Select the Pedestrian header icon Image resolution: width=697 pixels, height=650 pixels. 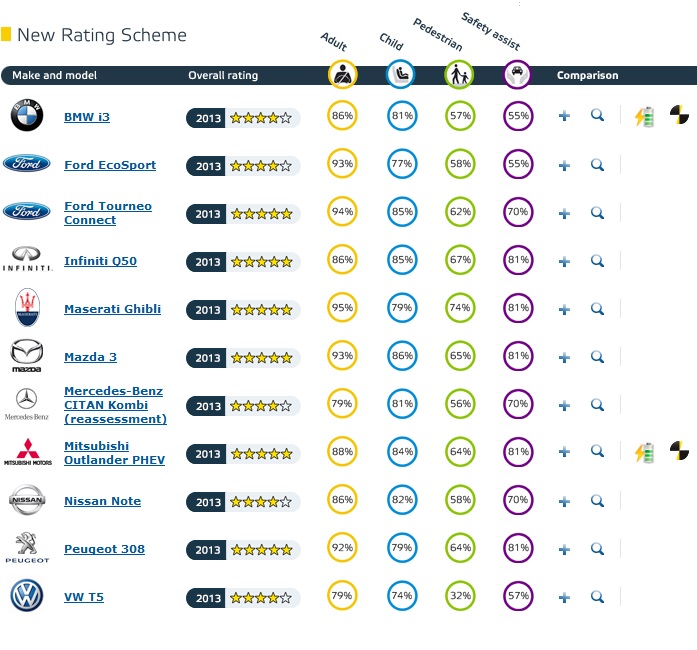pos(459,74)
